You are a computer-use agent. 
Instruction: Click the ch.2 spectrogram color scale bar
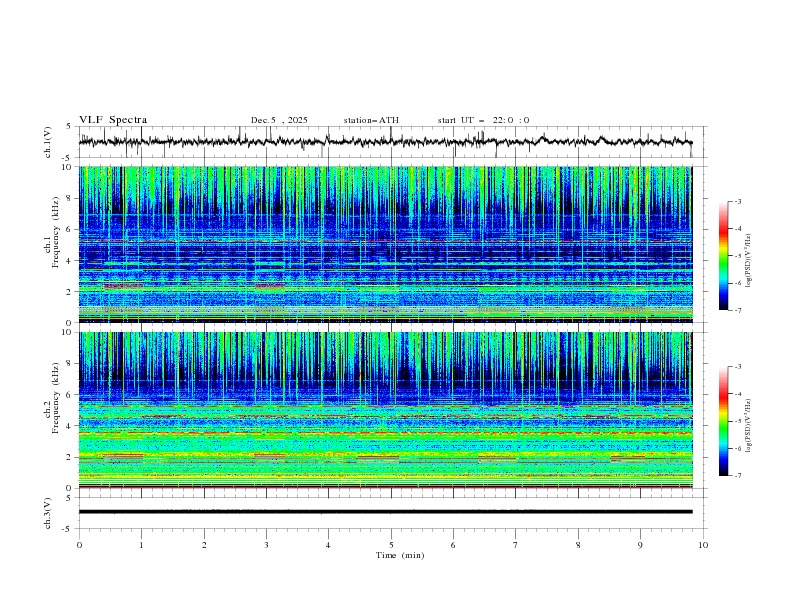(x=723, y=421)
